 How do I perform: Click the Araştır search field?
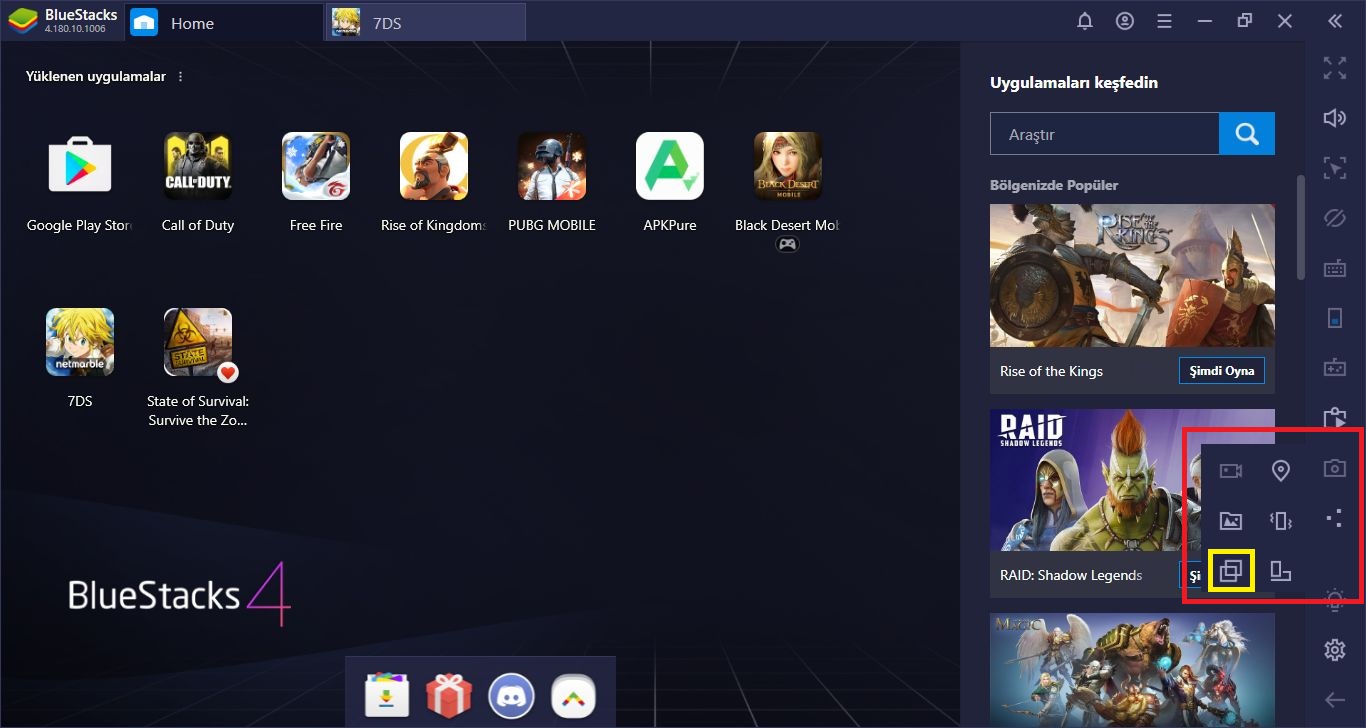[x=1104, y=134]
